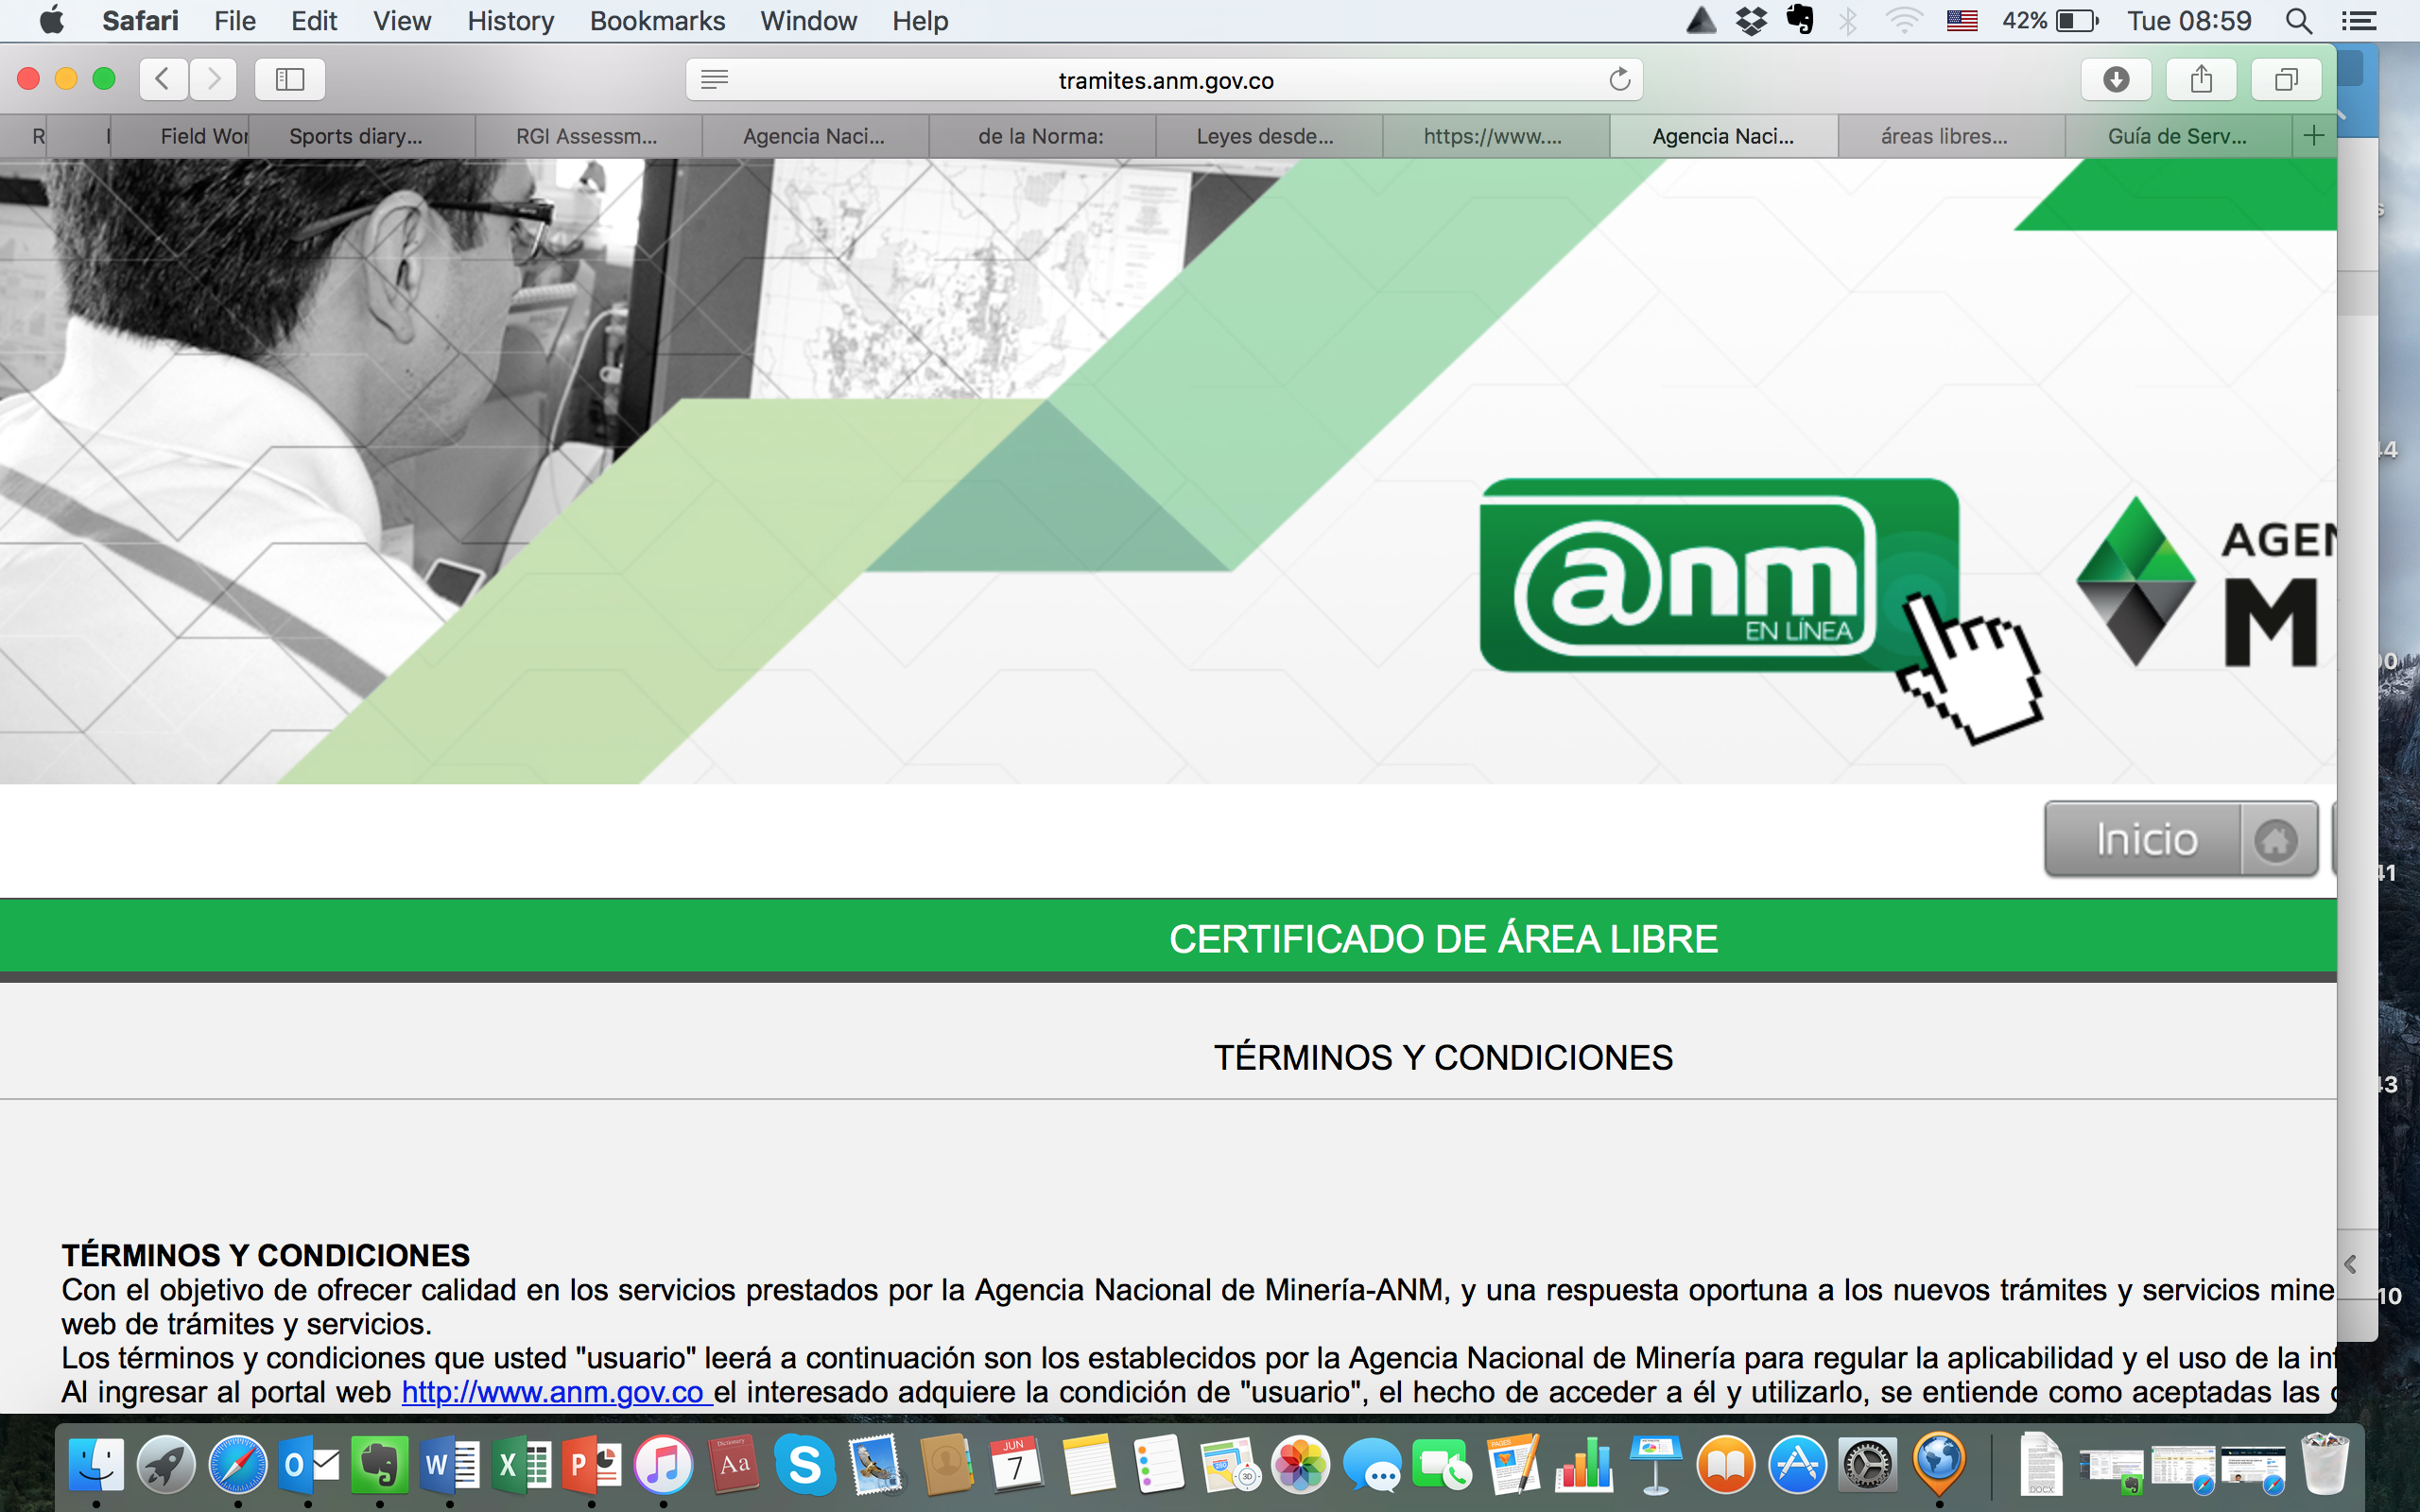Open Spotlight search

[2299, 21]
